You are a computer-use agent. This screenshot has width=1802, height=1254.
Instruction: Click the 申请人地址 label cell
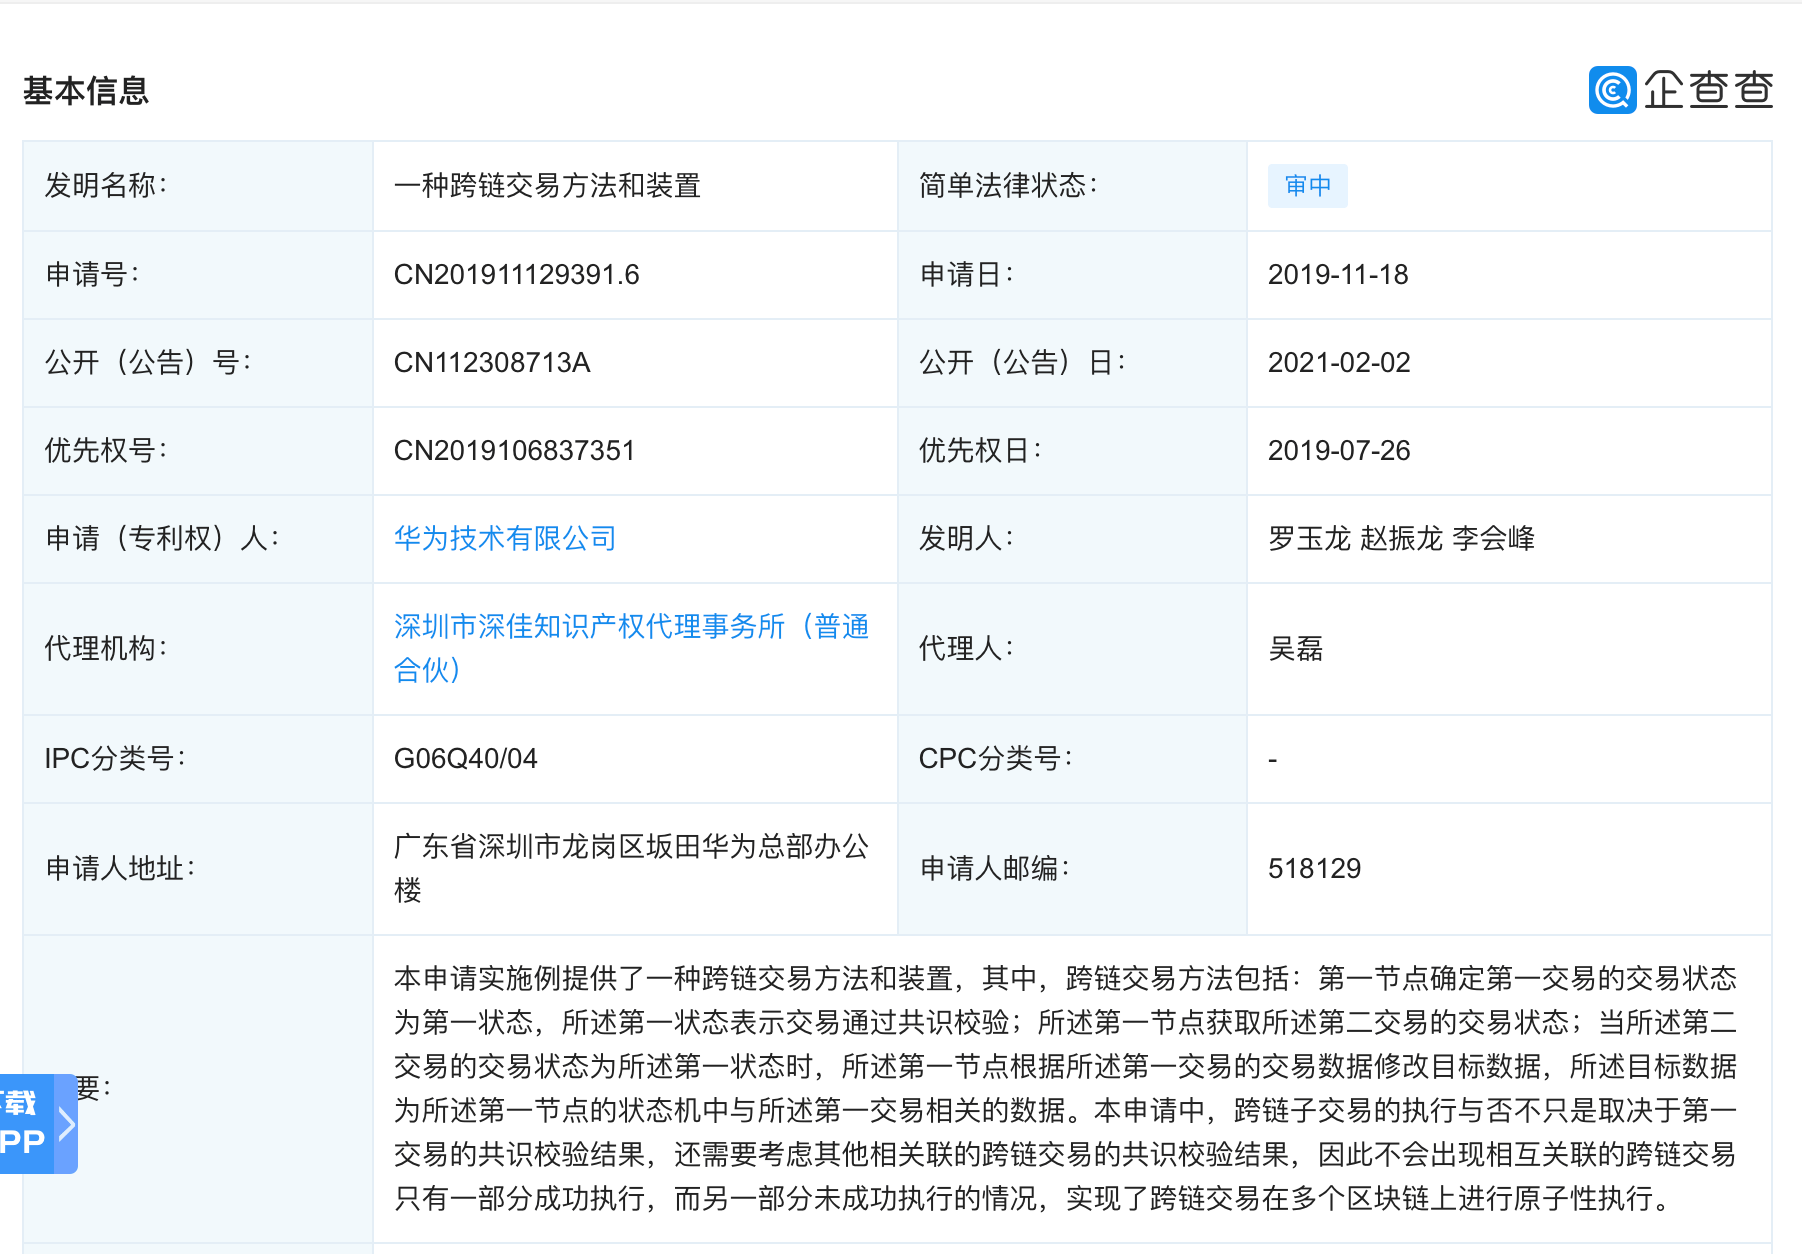pyautogui.click(x=198, y=869)
